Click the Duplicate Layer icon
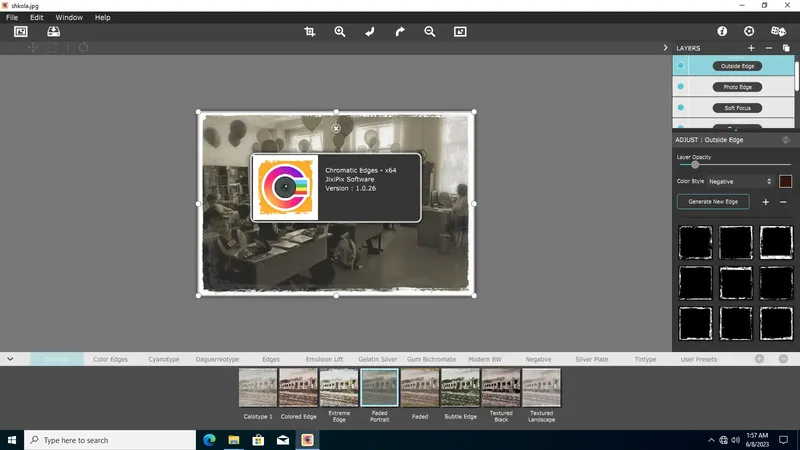 [x=786, y=48]
